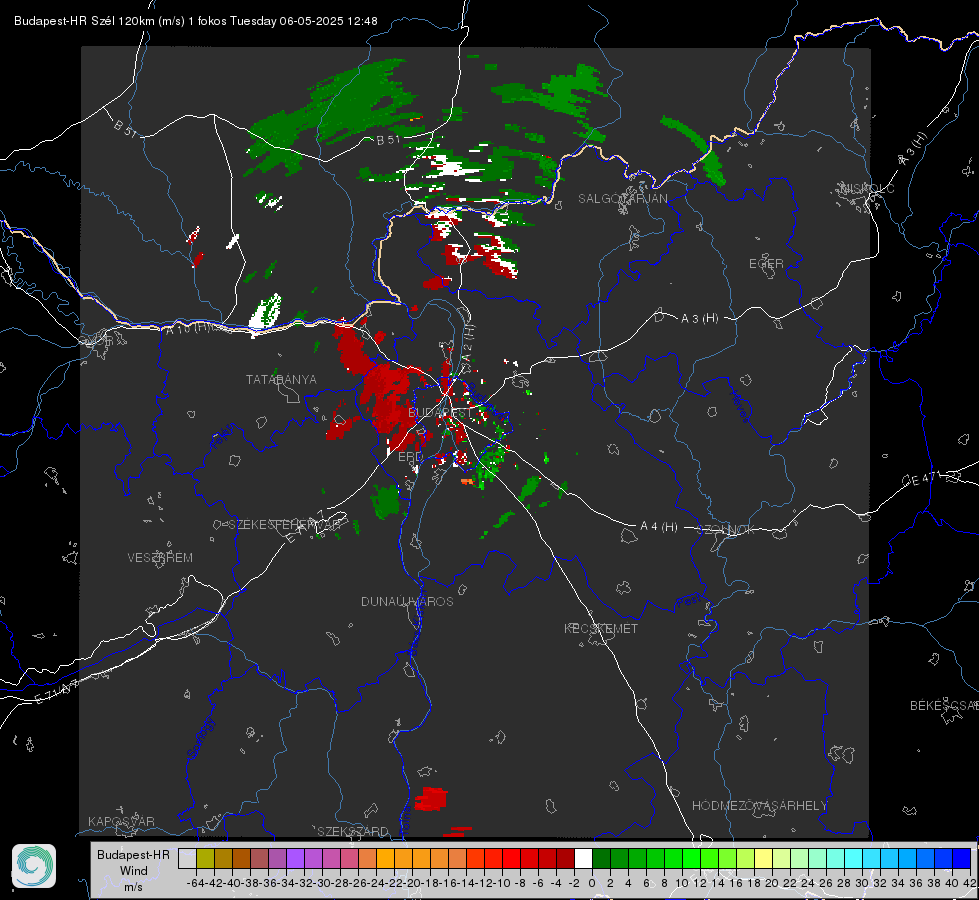Select the light gray first legend swatch
Image resolution: width=979 pixels, height=900 pixels.
(187, 859)
